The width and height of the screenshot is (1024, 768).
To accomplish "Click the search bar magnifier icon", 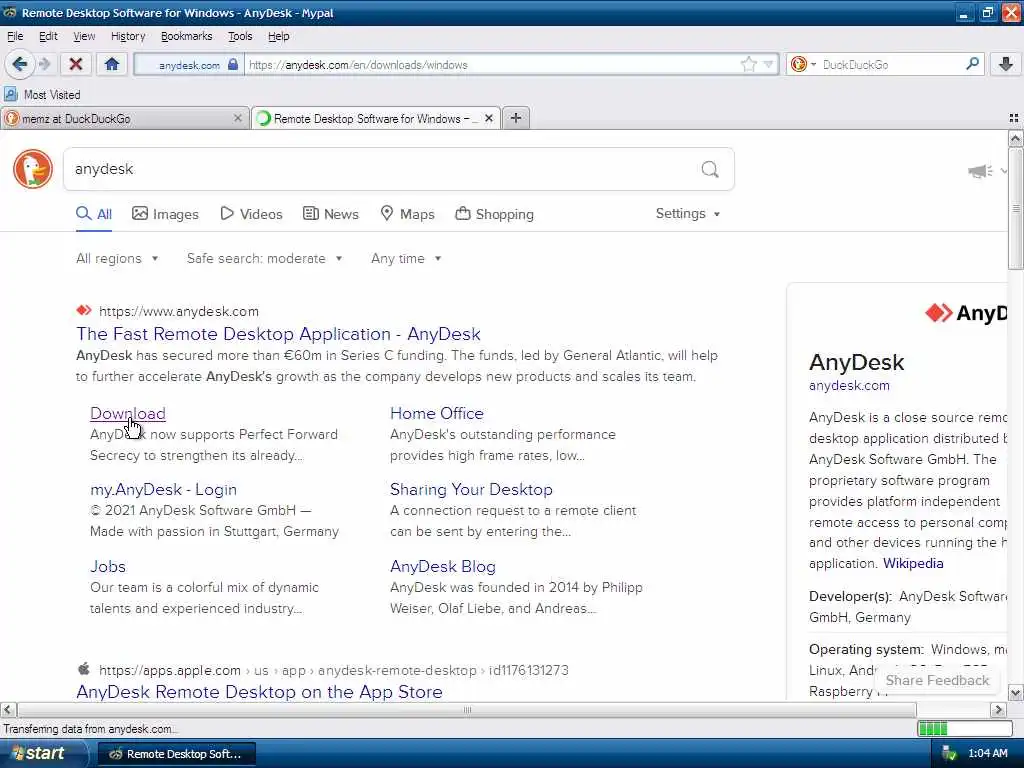I will click(x=972, y=64).
